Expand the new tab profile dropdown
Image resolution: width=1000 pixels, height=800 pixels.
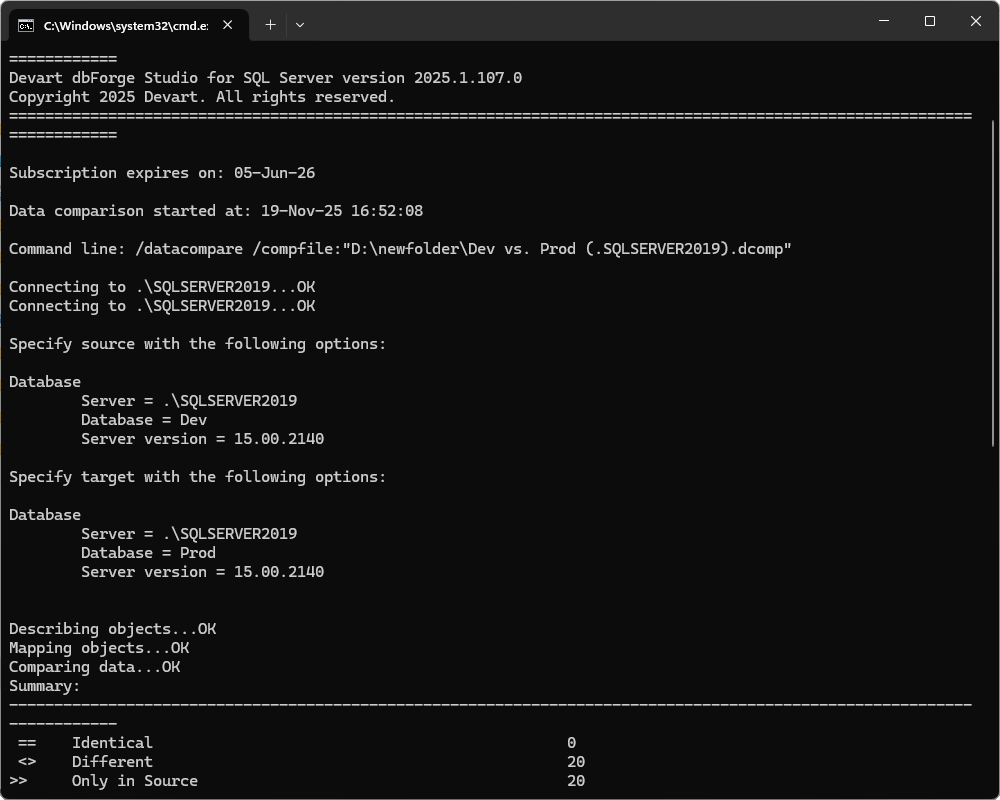299,24
